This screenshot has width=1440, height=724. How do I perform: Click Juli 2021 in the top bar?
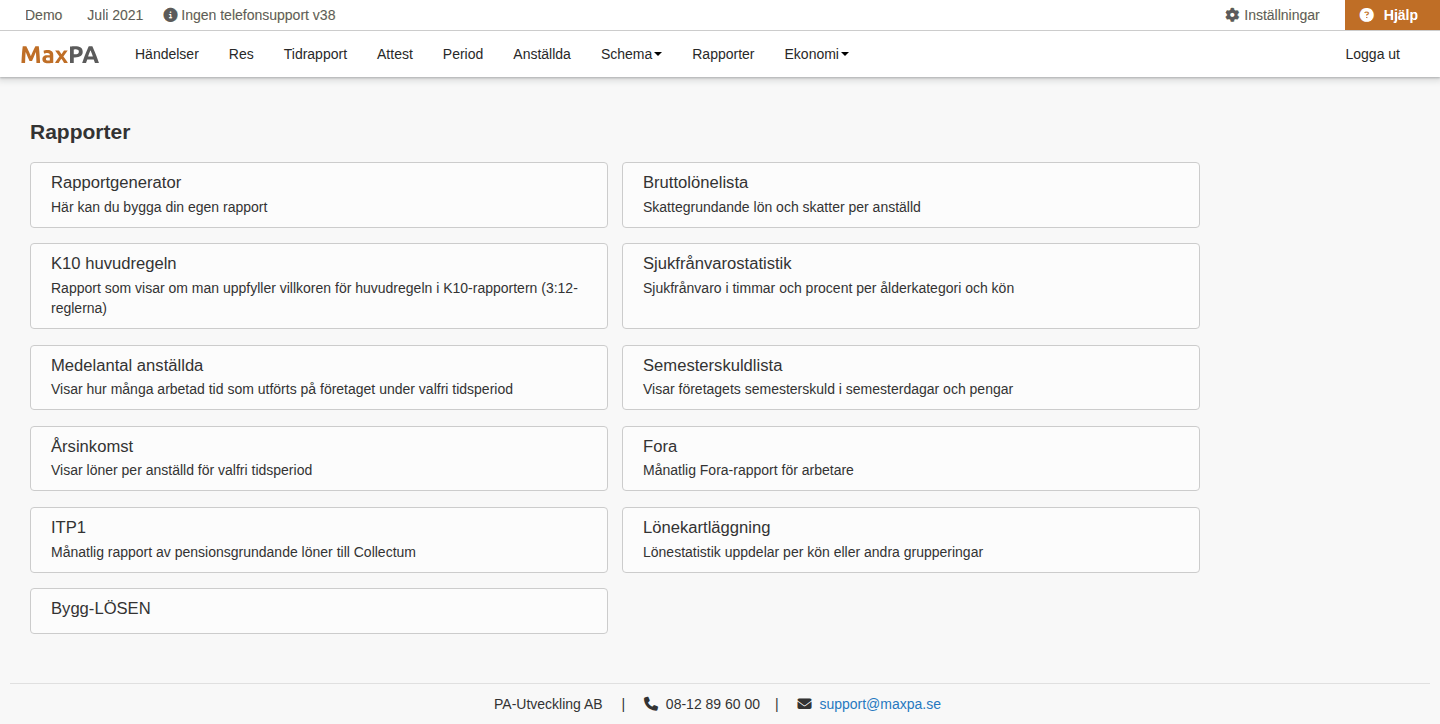(x=115, y=15)
